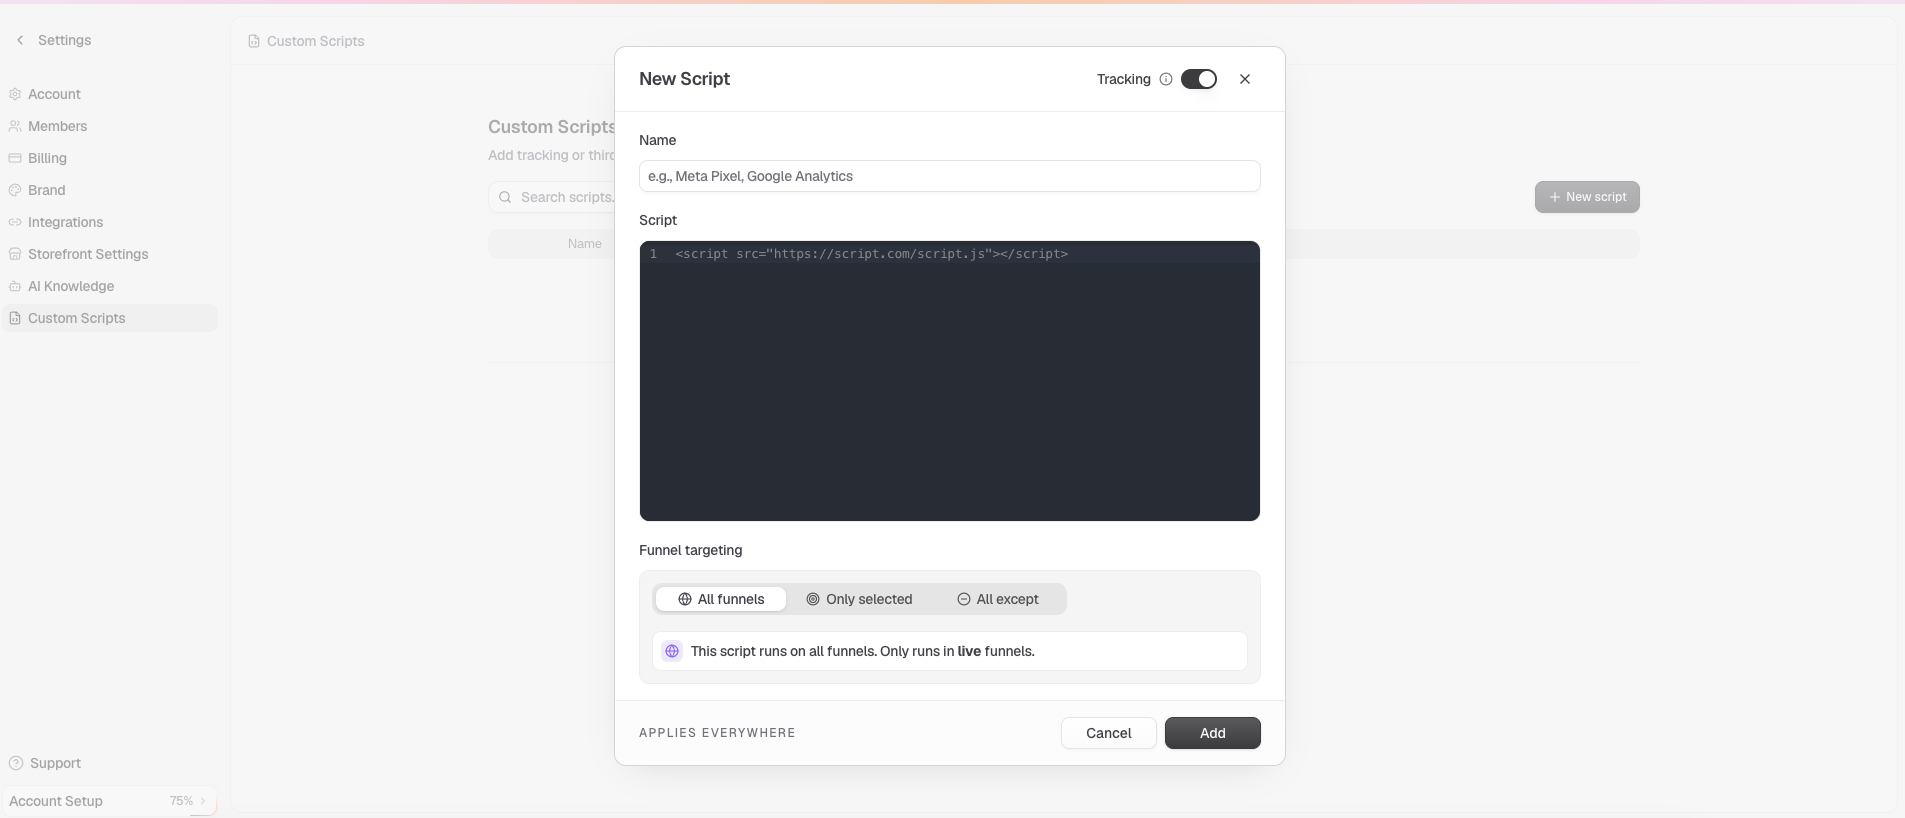Open the Integrations settings page
Viewport: 1905px width, 818px height.
coord(110,222)
